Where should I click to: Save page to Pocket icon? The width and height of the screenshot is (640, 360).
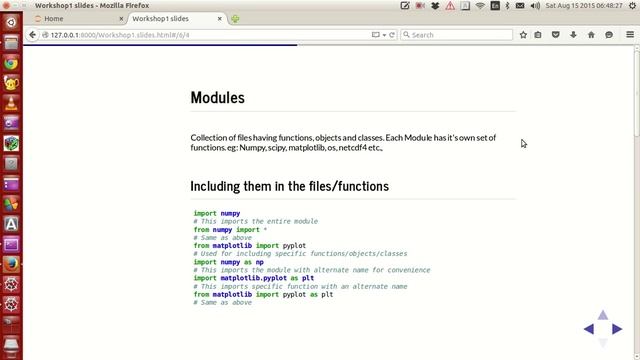pos(556,35)
